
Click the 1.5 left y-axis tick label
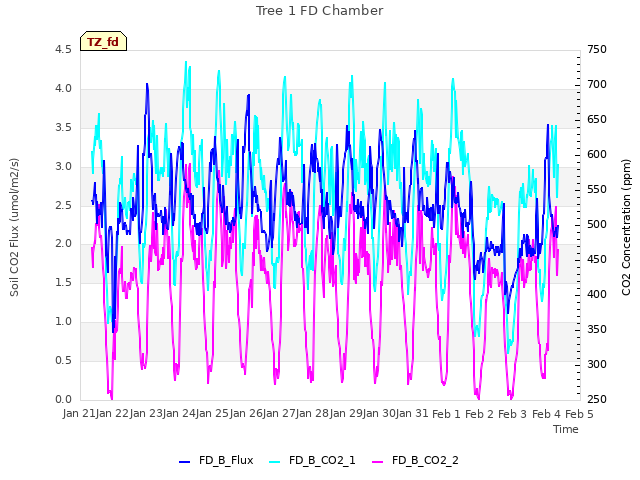point(63,282)
